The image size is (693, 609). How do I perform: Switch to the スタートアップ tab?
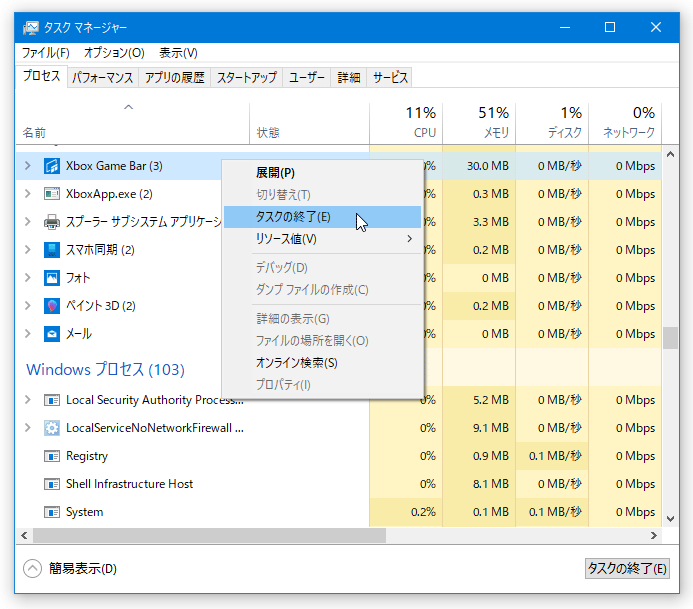click(247, 78)
